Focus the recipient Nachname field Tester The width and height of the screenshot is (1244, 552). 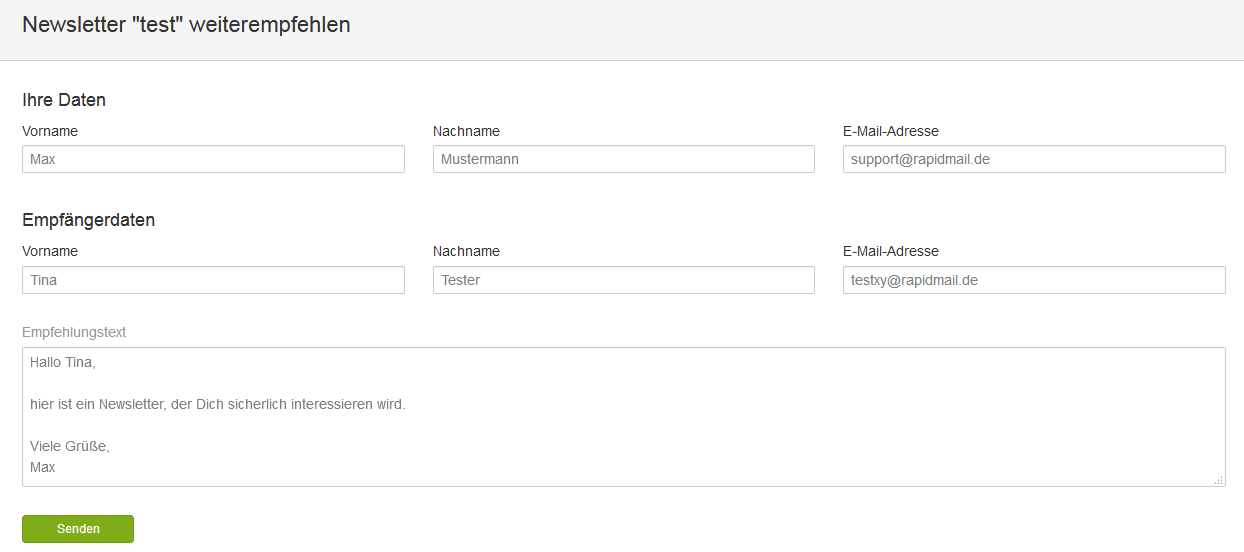click(x=624, y=280)
